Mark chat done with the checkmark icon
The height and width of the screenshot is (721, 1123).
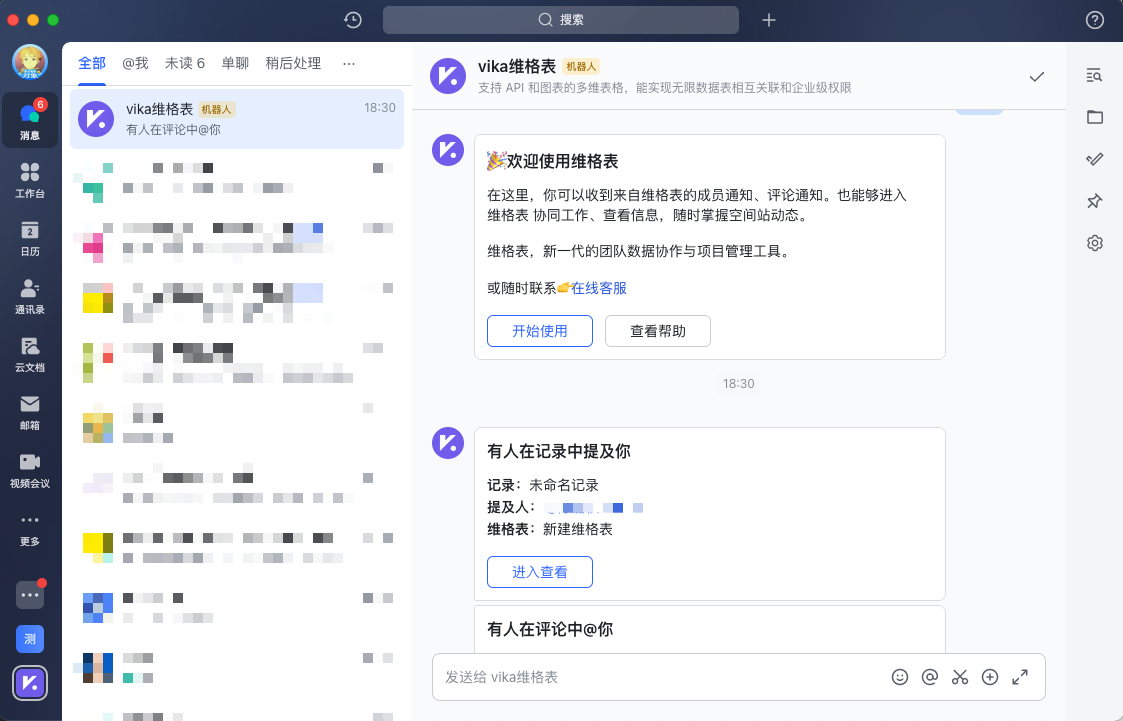click(x=1037, y=76)
